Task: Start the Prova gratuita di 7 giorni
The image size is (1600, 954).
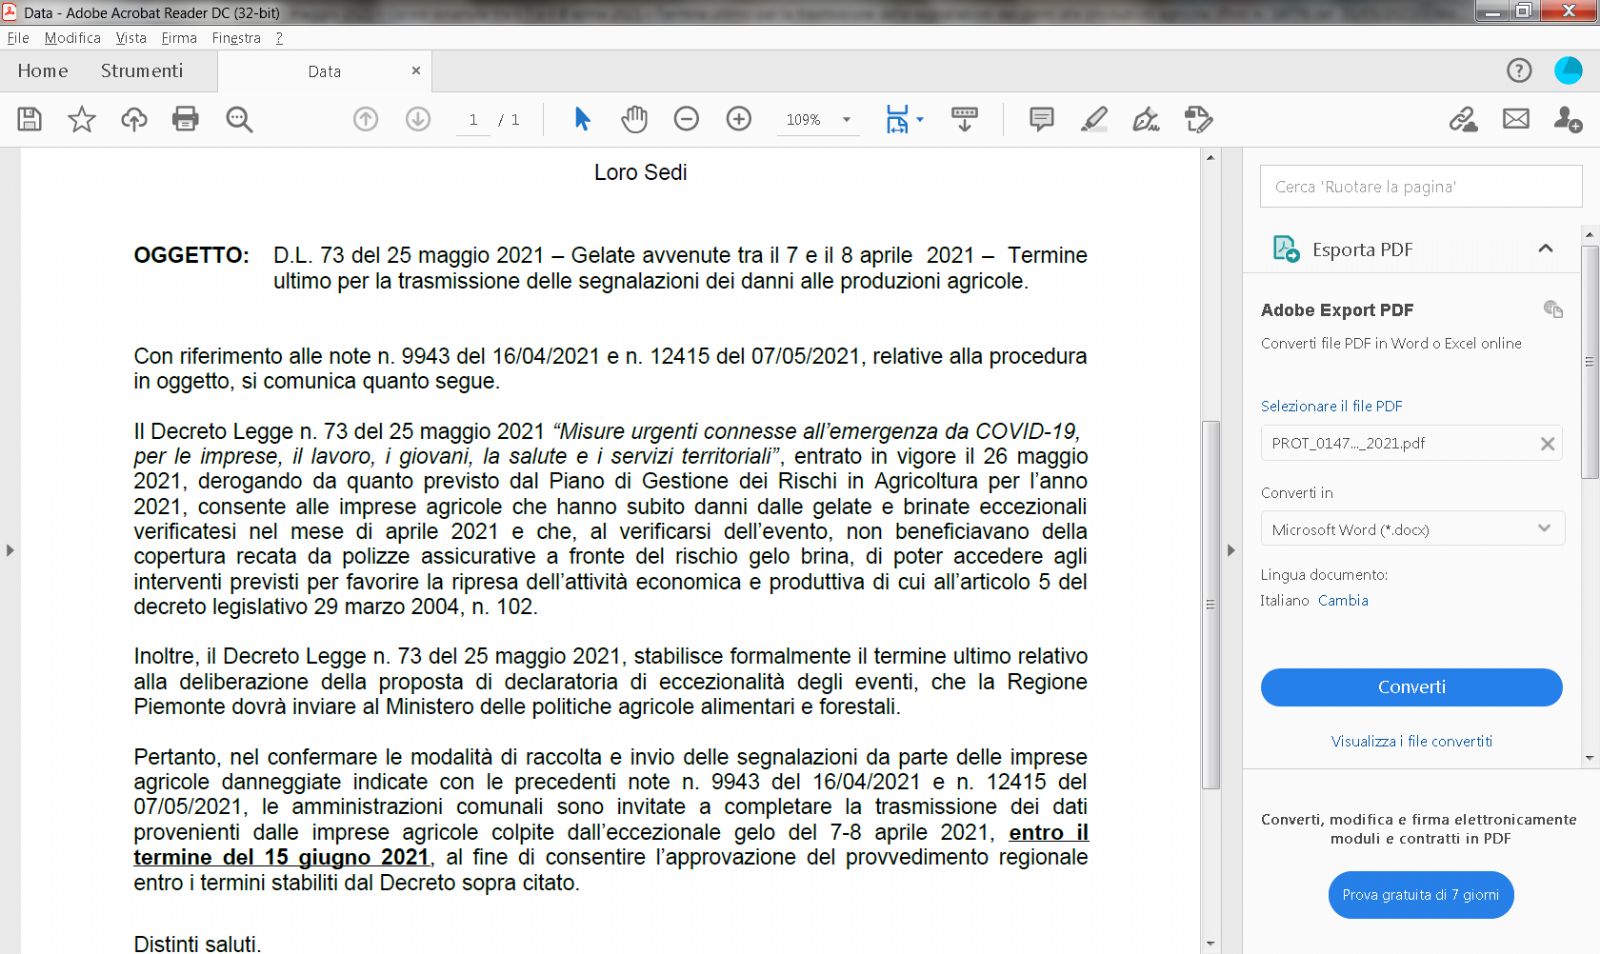Action: click(1420, 895)
